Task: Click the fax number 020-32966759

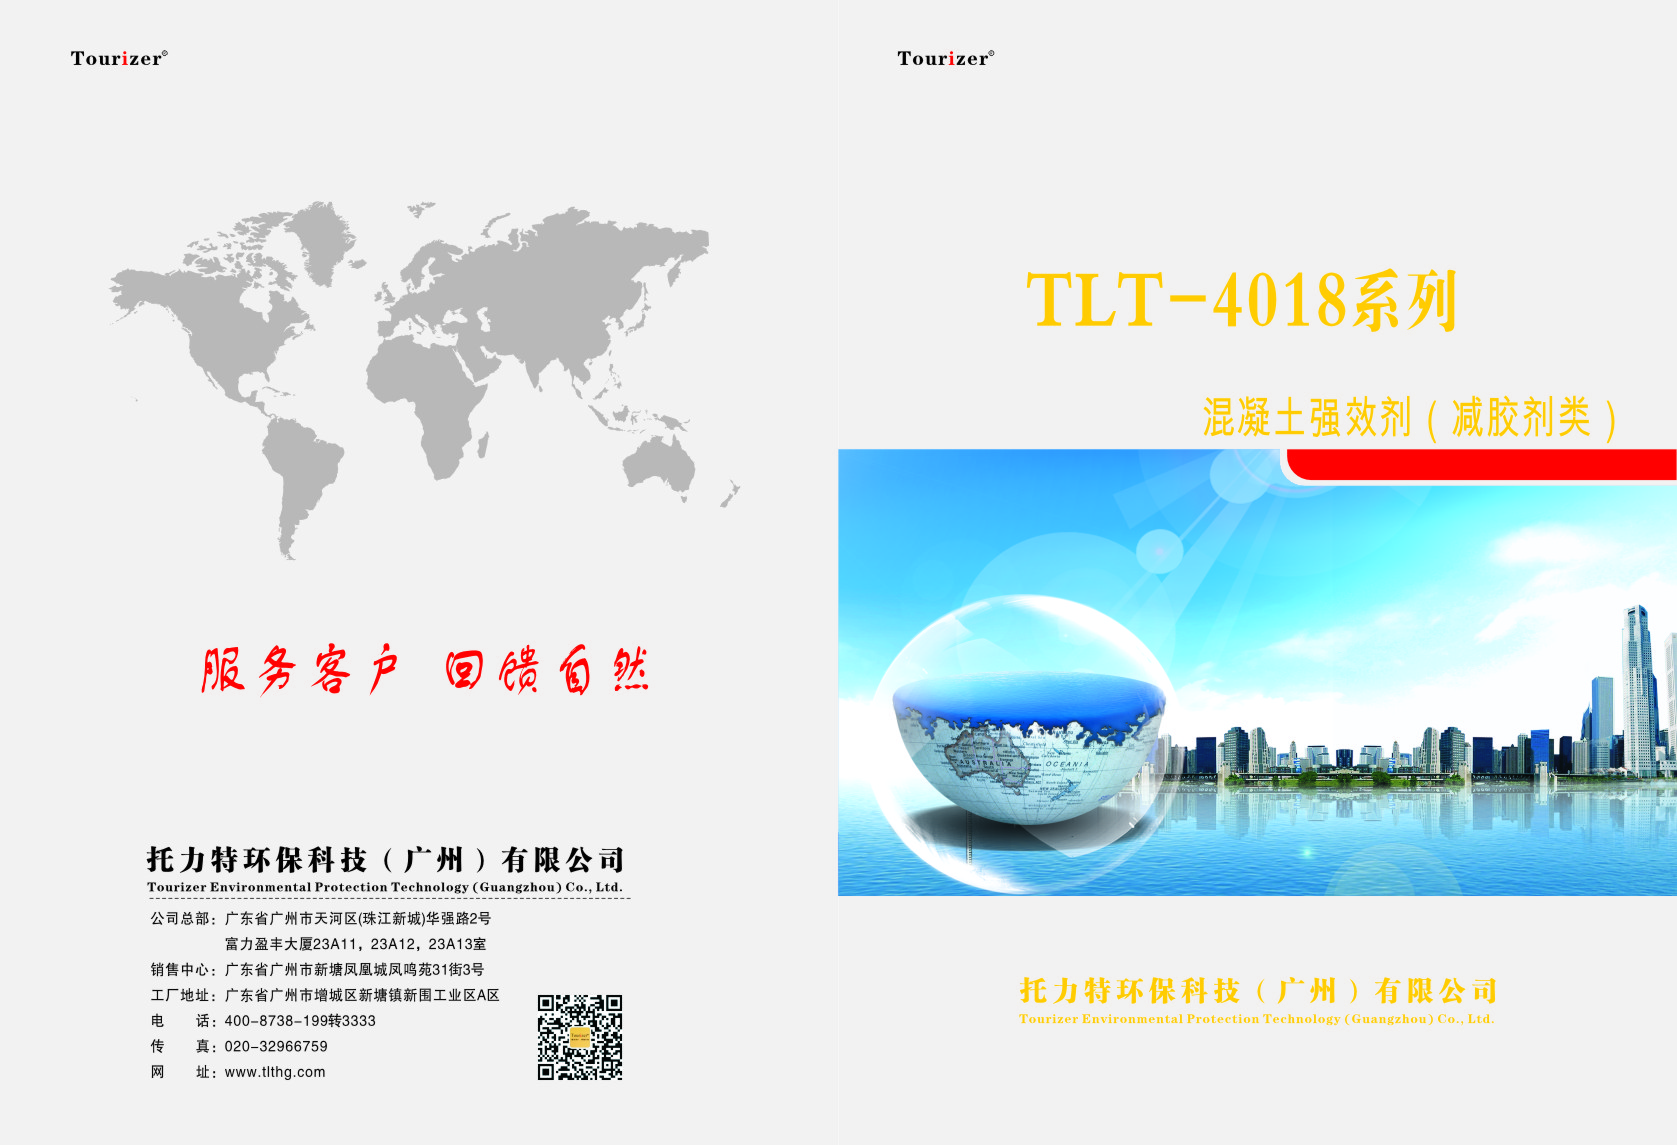Action: [x=276, y=1046]
